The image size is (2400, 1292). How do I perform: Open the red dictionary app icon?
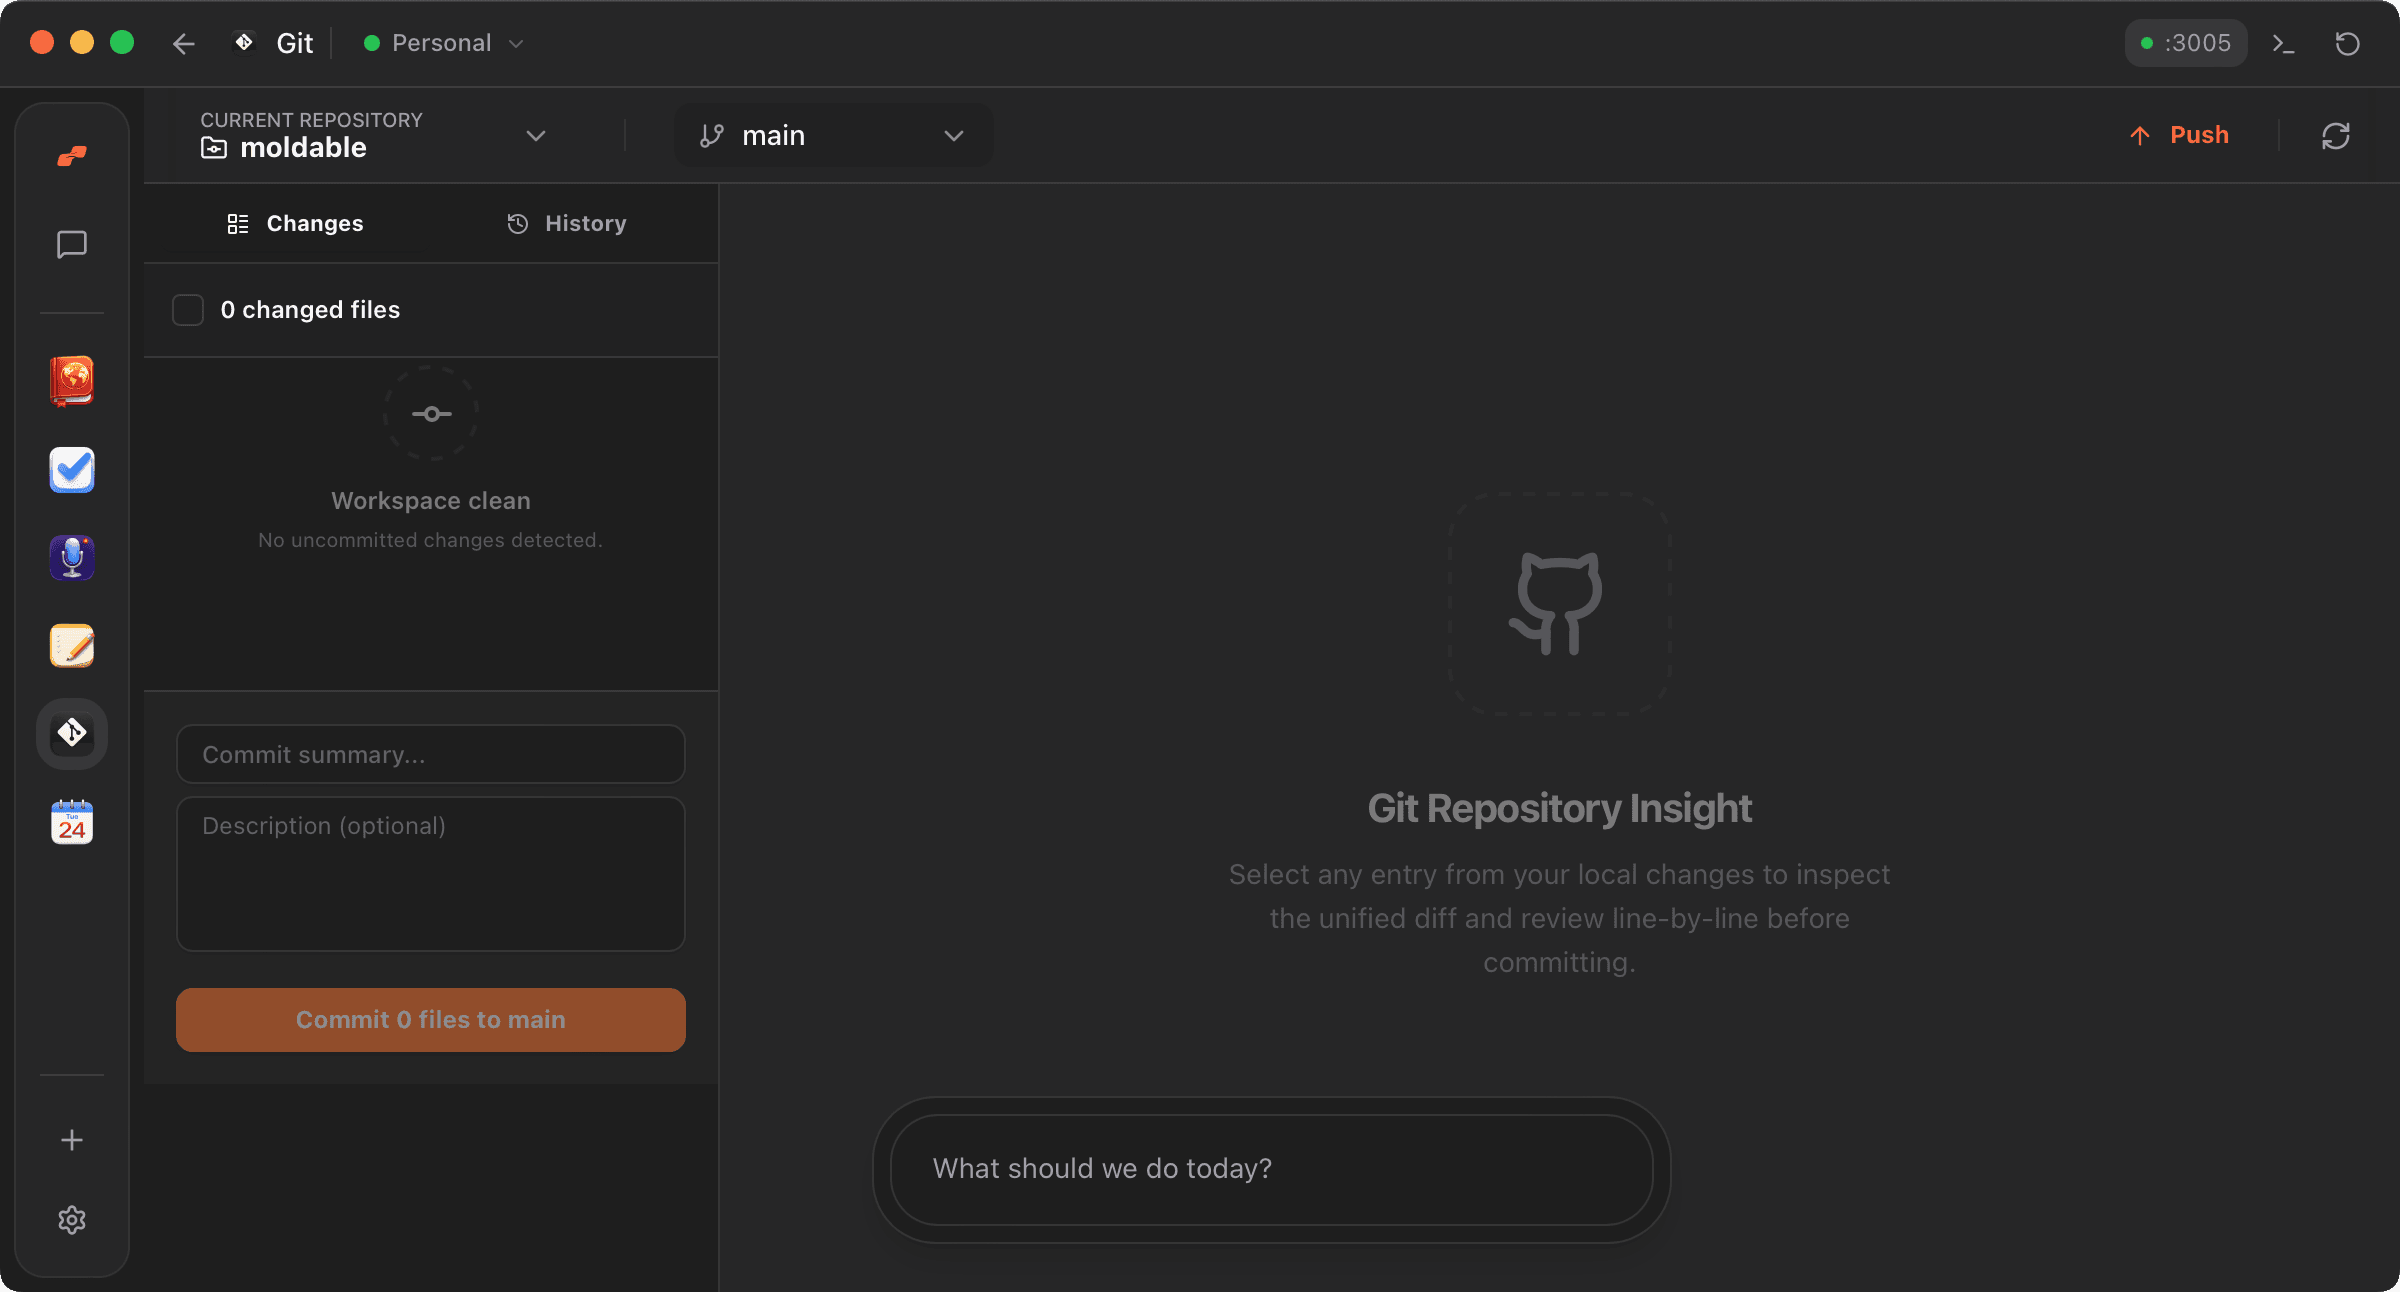click(71, 382)
